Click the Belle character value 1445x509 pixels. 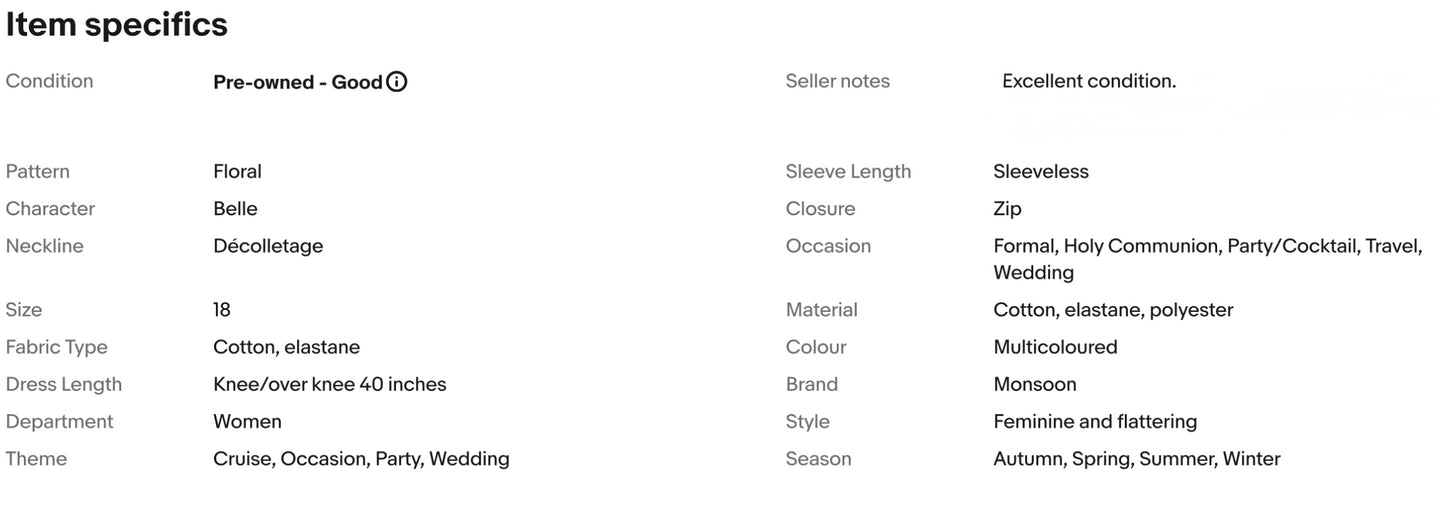click(x=235, y=208)
